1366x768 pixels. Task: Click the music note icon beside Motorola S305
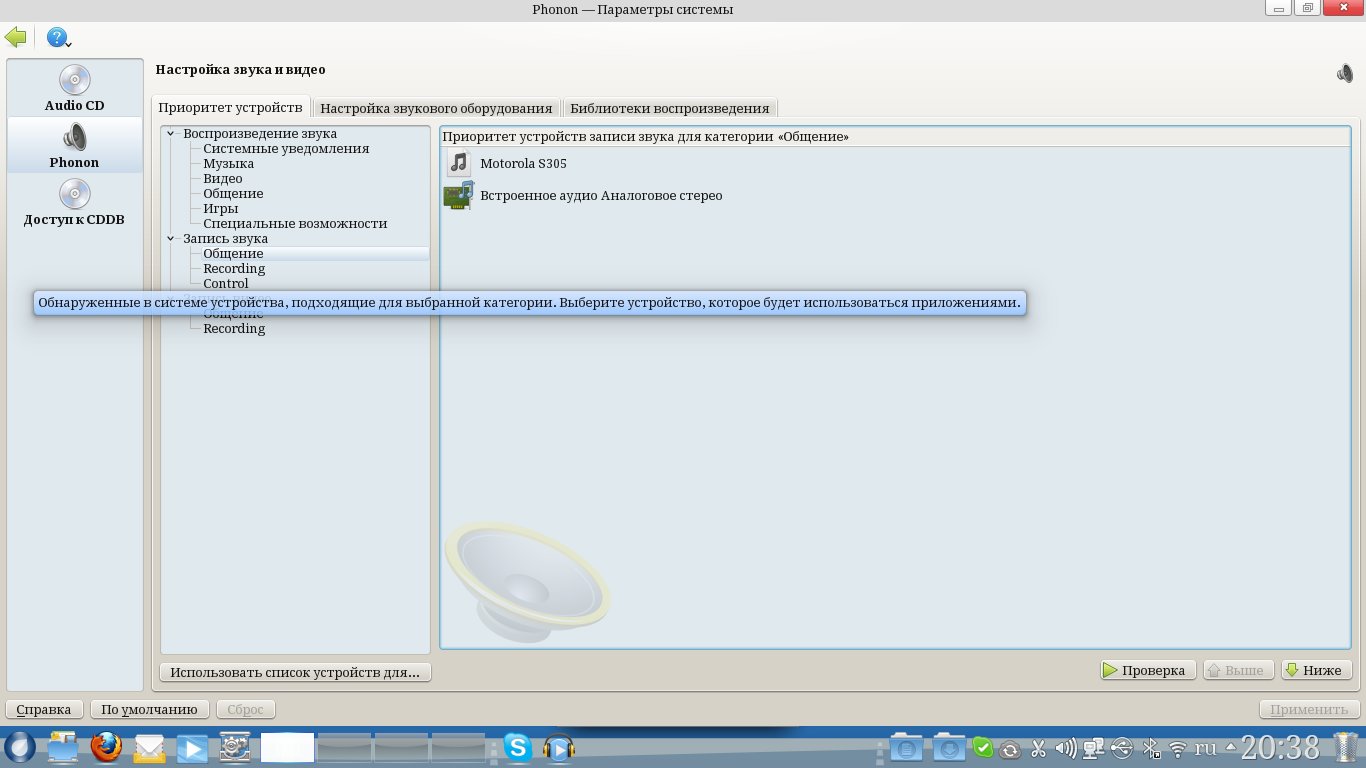click(x=459, y=163)
